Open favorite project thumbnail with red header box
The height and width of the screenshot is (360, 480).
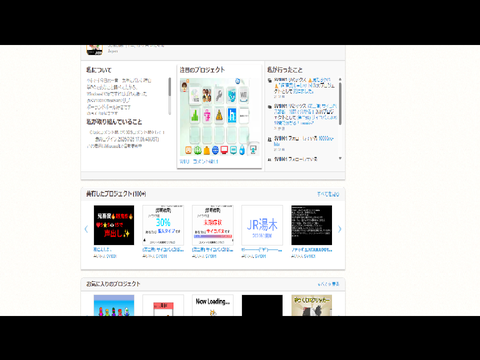163,305
